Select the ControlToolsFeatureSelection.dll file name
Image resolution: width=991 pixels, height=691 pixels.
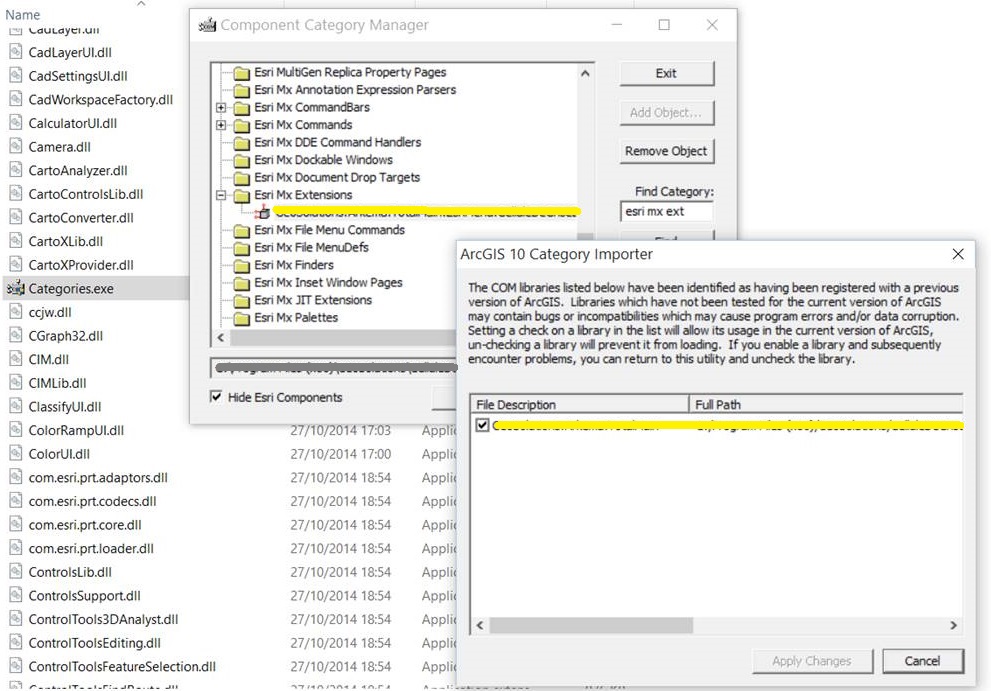122,666
